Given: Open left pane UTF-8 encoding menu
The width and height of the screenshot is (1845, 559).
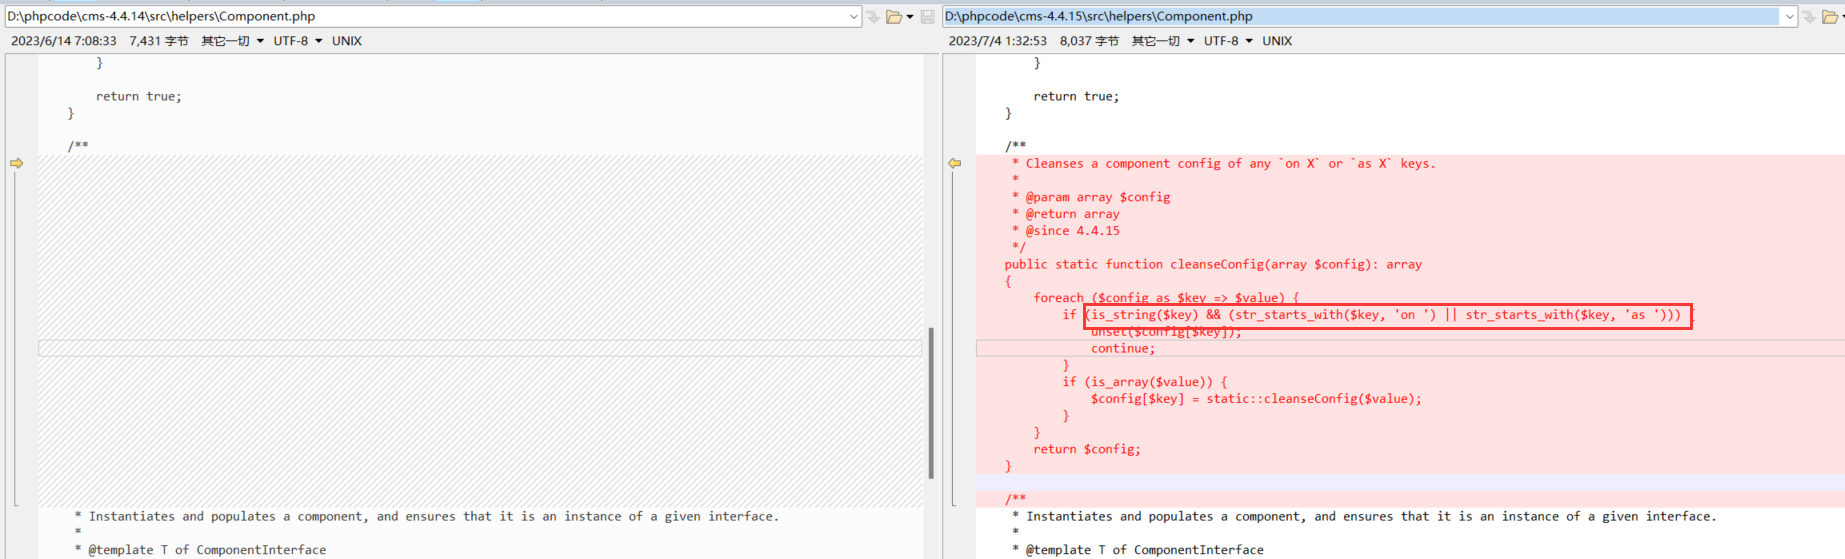Looking at the screenshot, I should pos(298,41).
